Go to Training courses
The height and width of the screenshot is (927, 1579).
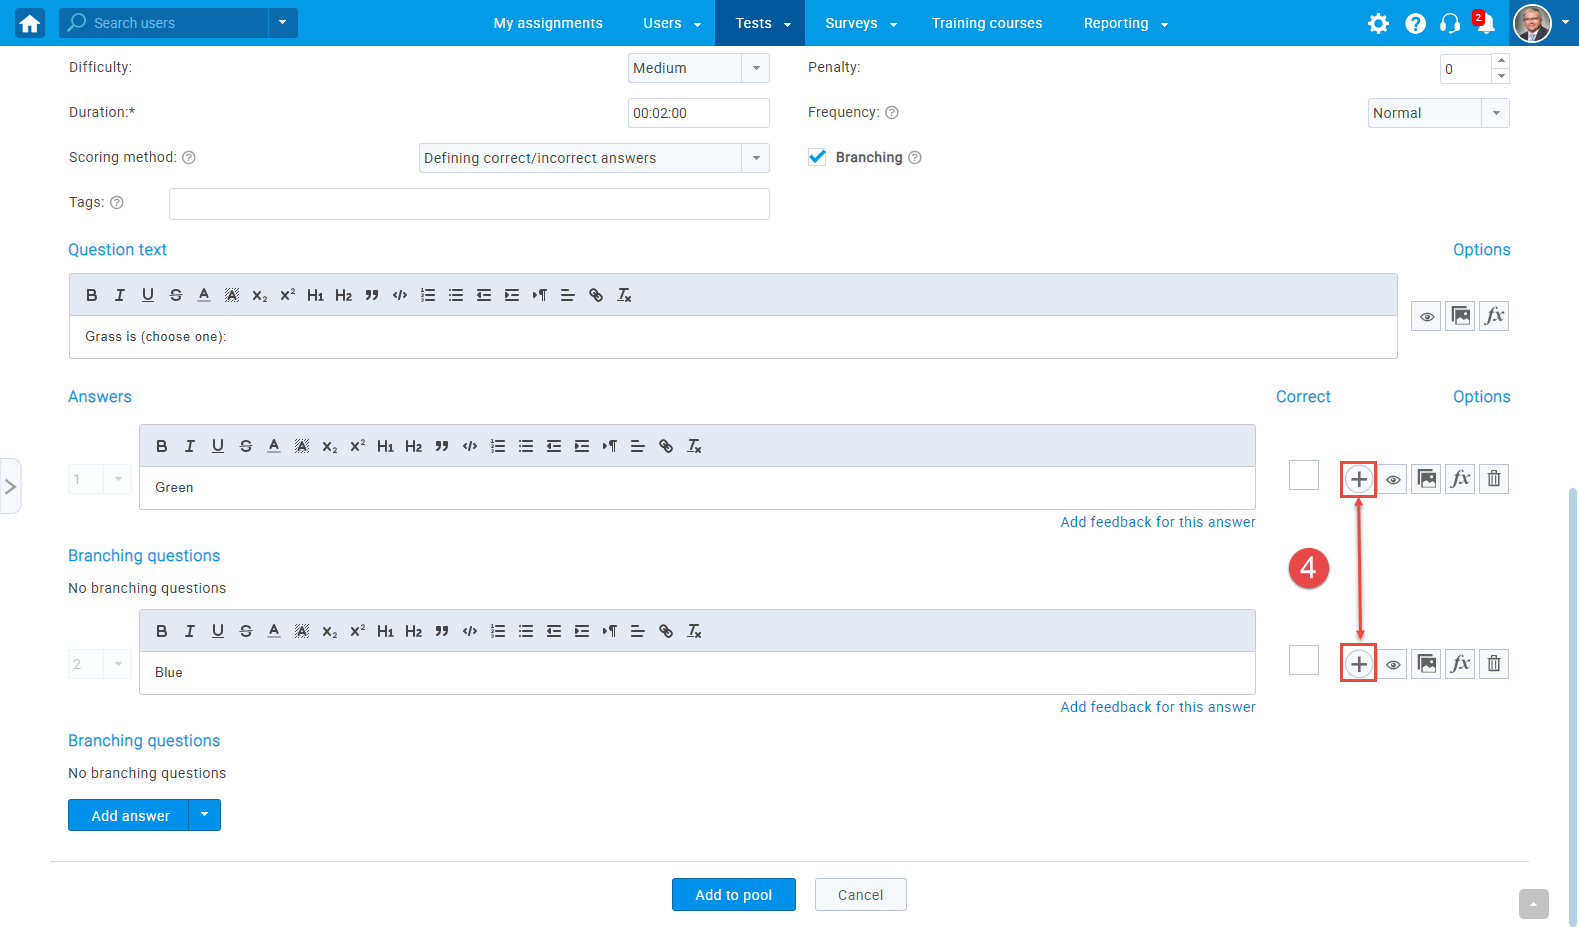pos(986,23)
